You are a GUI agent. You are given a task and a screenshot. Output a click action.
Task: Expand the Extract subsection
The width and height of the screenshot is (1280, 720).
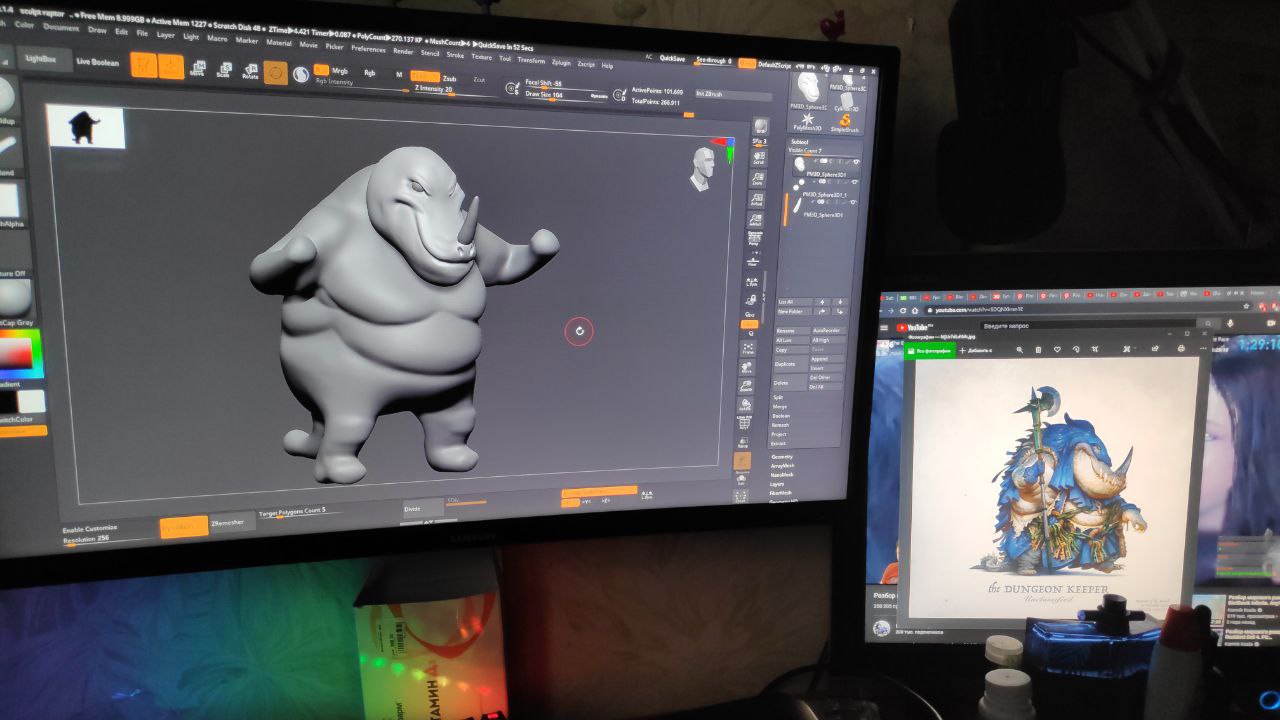[779, 443]
